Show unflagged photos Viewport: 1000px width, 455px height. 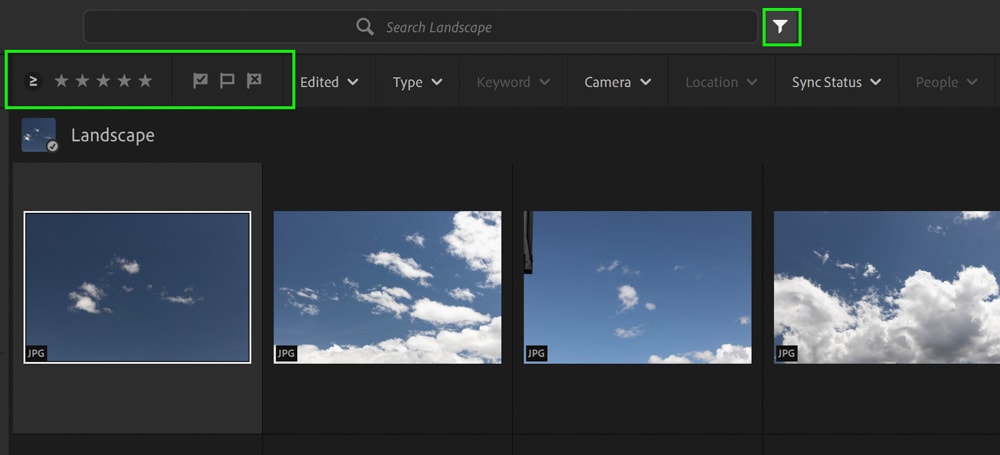tap(227, 81)
